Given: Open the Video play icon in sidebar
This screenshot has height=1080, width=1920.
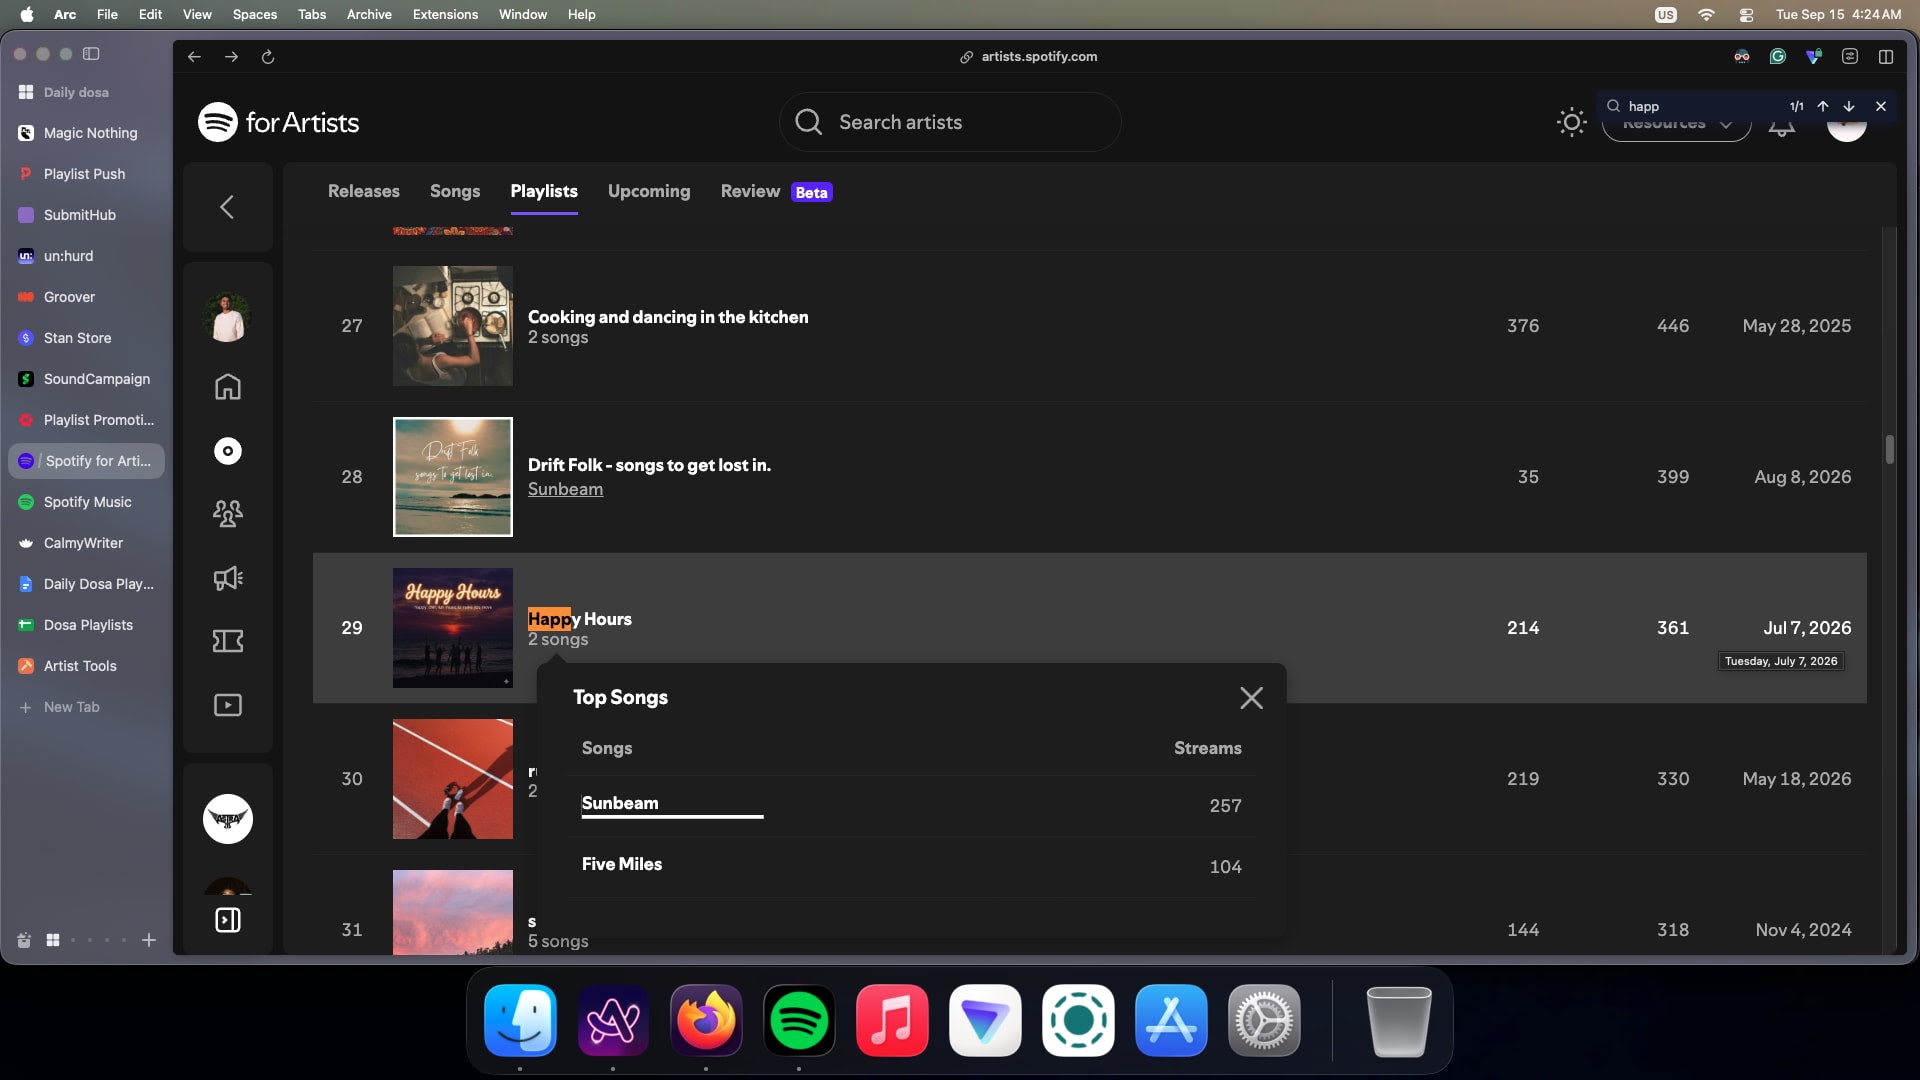Looking at the screenshot, I should click(x=228, y=705).
